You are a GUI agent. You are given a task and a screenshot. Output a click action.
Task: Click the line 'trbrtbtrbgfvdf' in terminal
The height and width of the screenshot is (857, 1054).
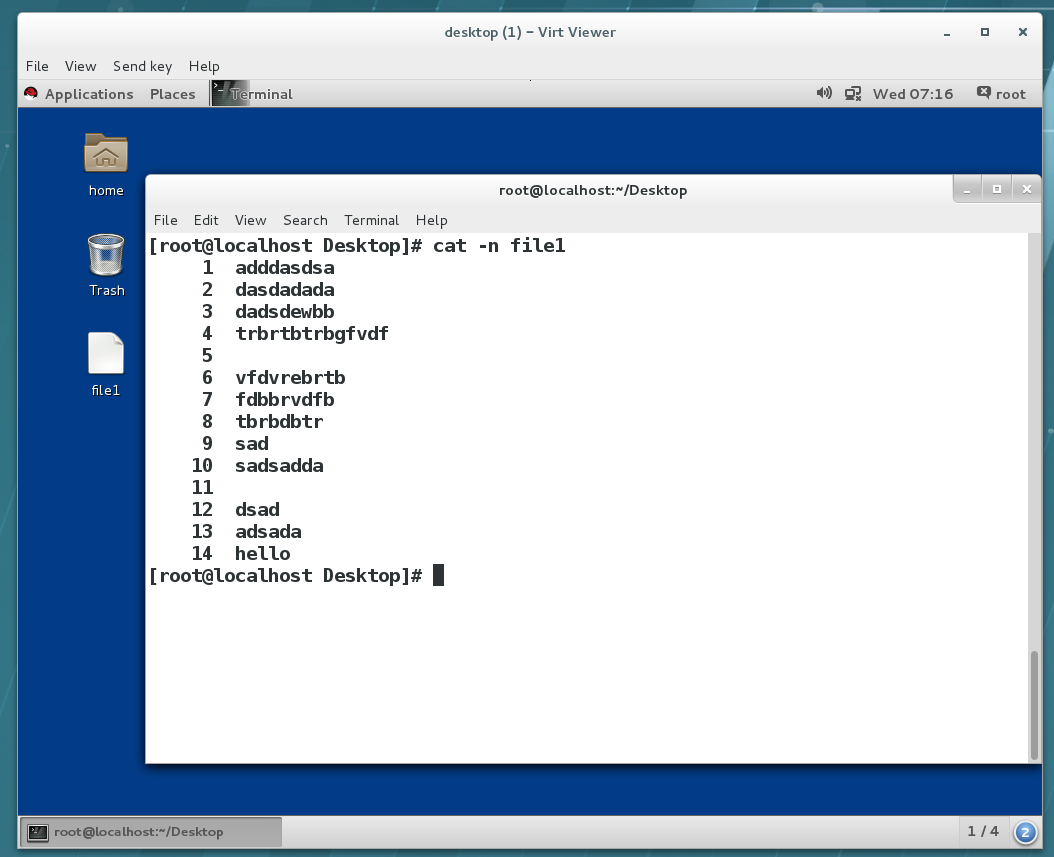312,334
